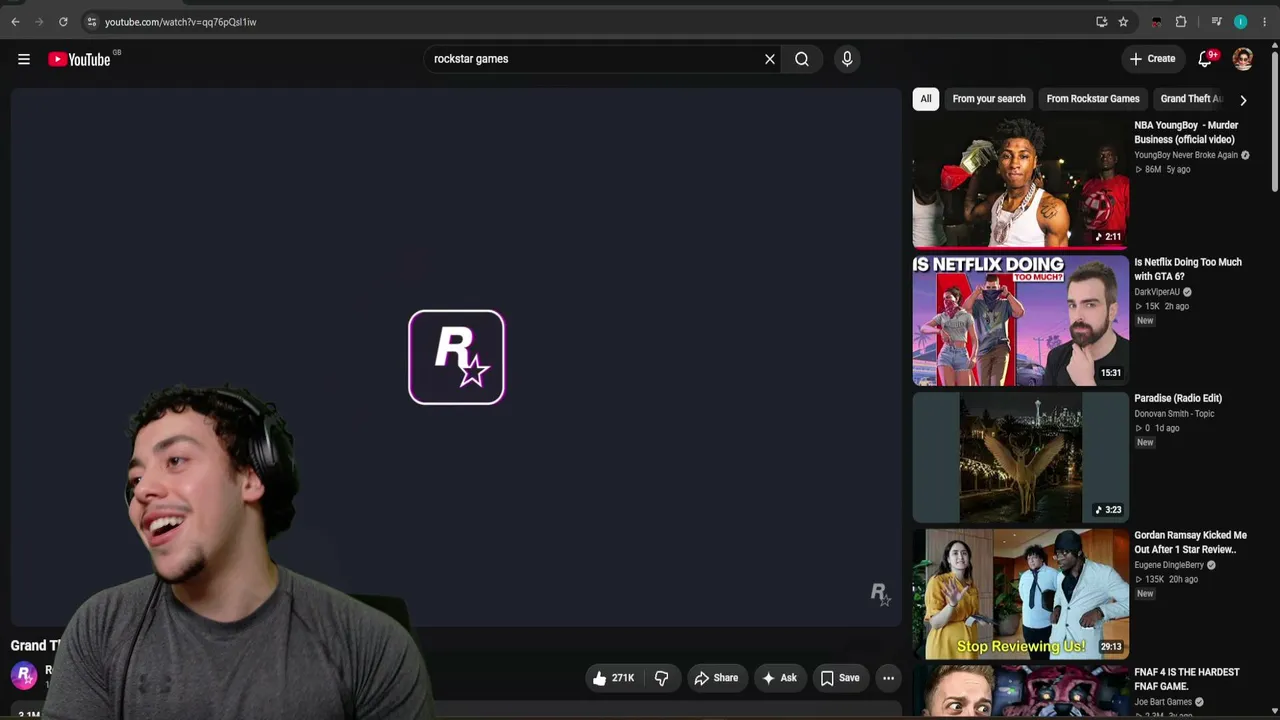Click the Rockstar watermark in the player
1280x720 pixels.
879,595
